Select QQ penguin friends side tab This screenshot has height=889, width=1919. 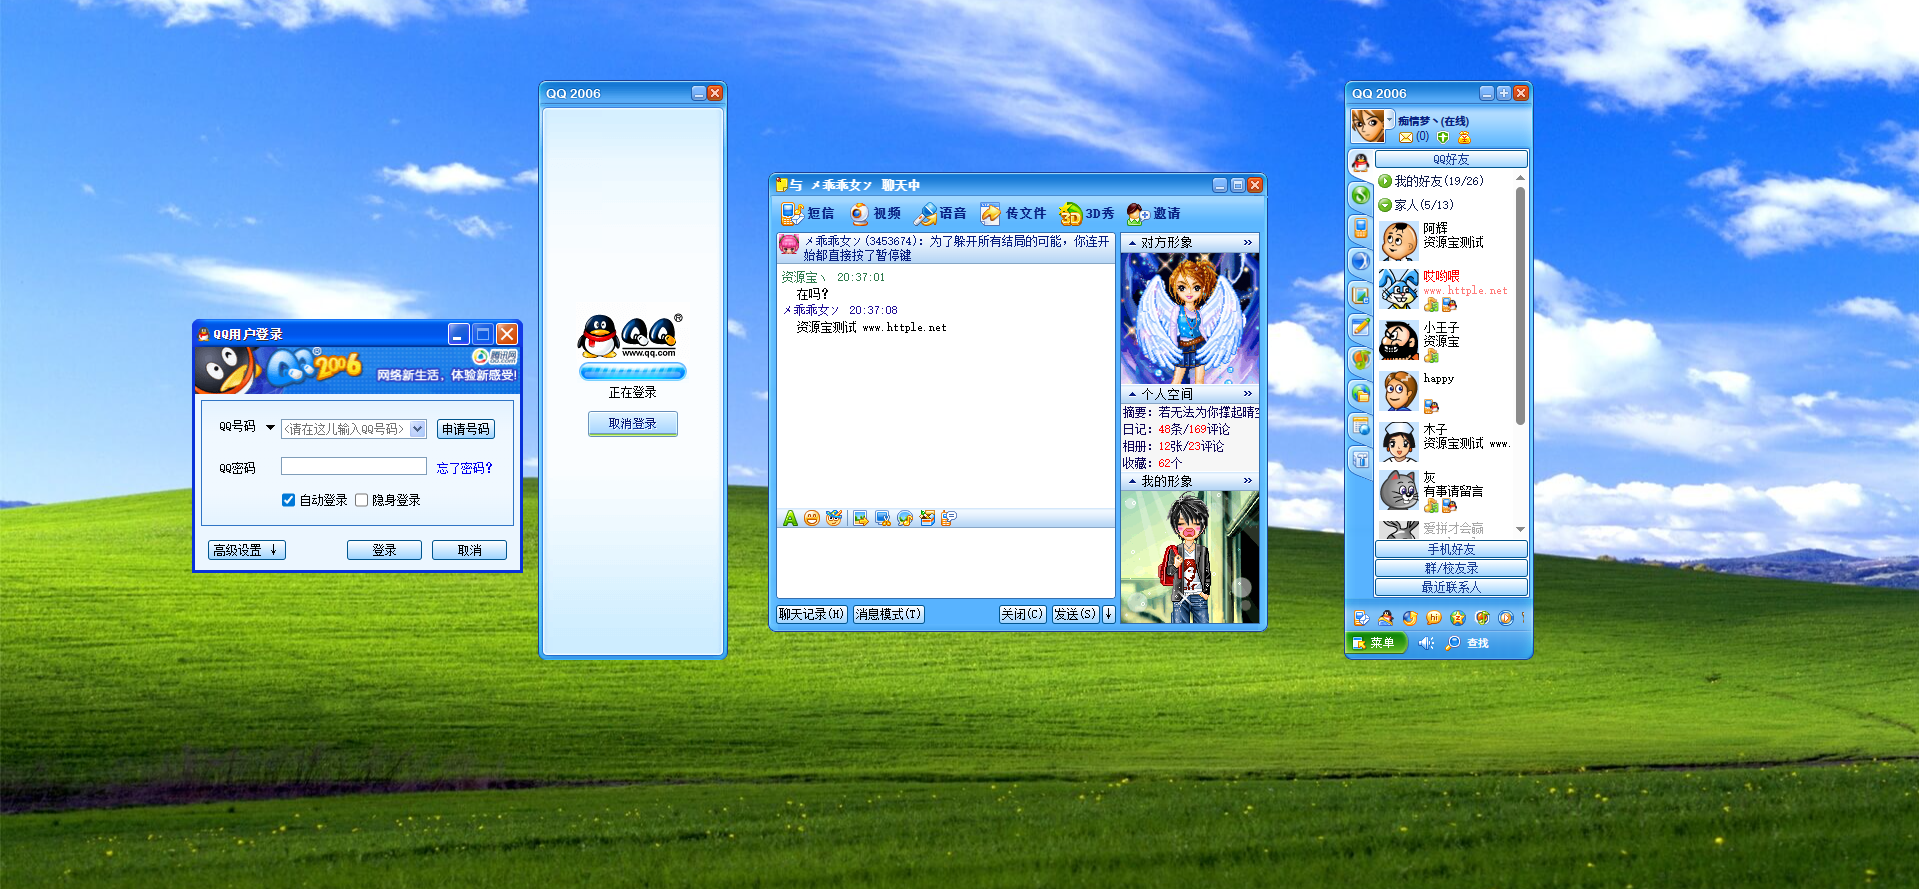point(1360,162)
